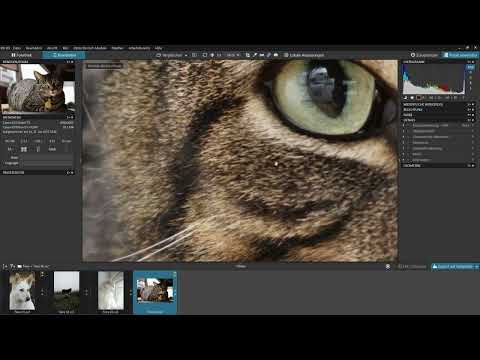Click the Autor metadata input field
This screenshot has width=480, height=360.
pyautogui.click(x=47, y=157)
